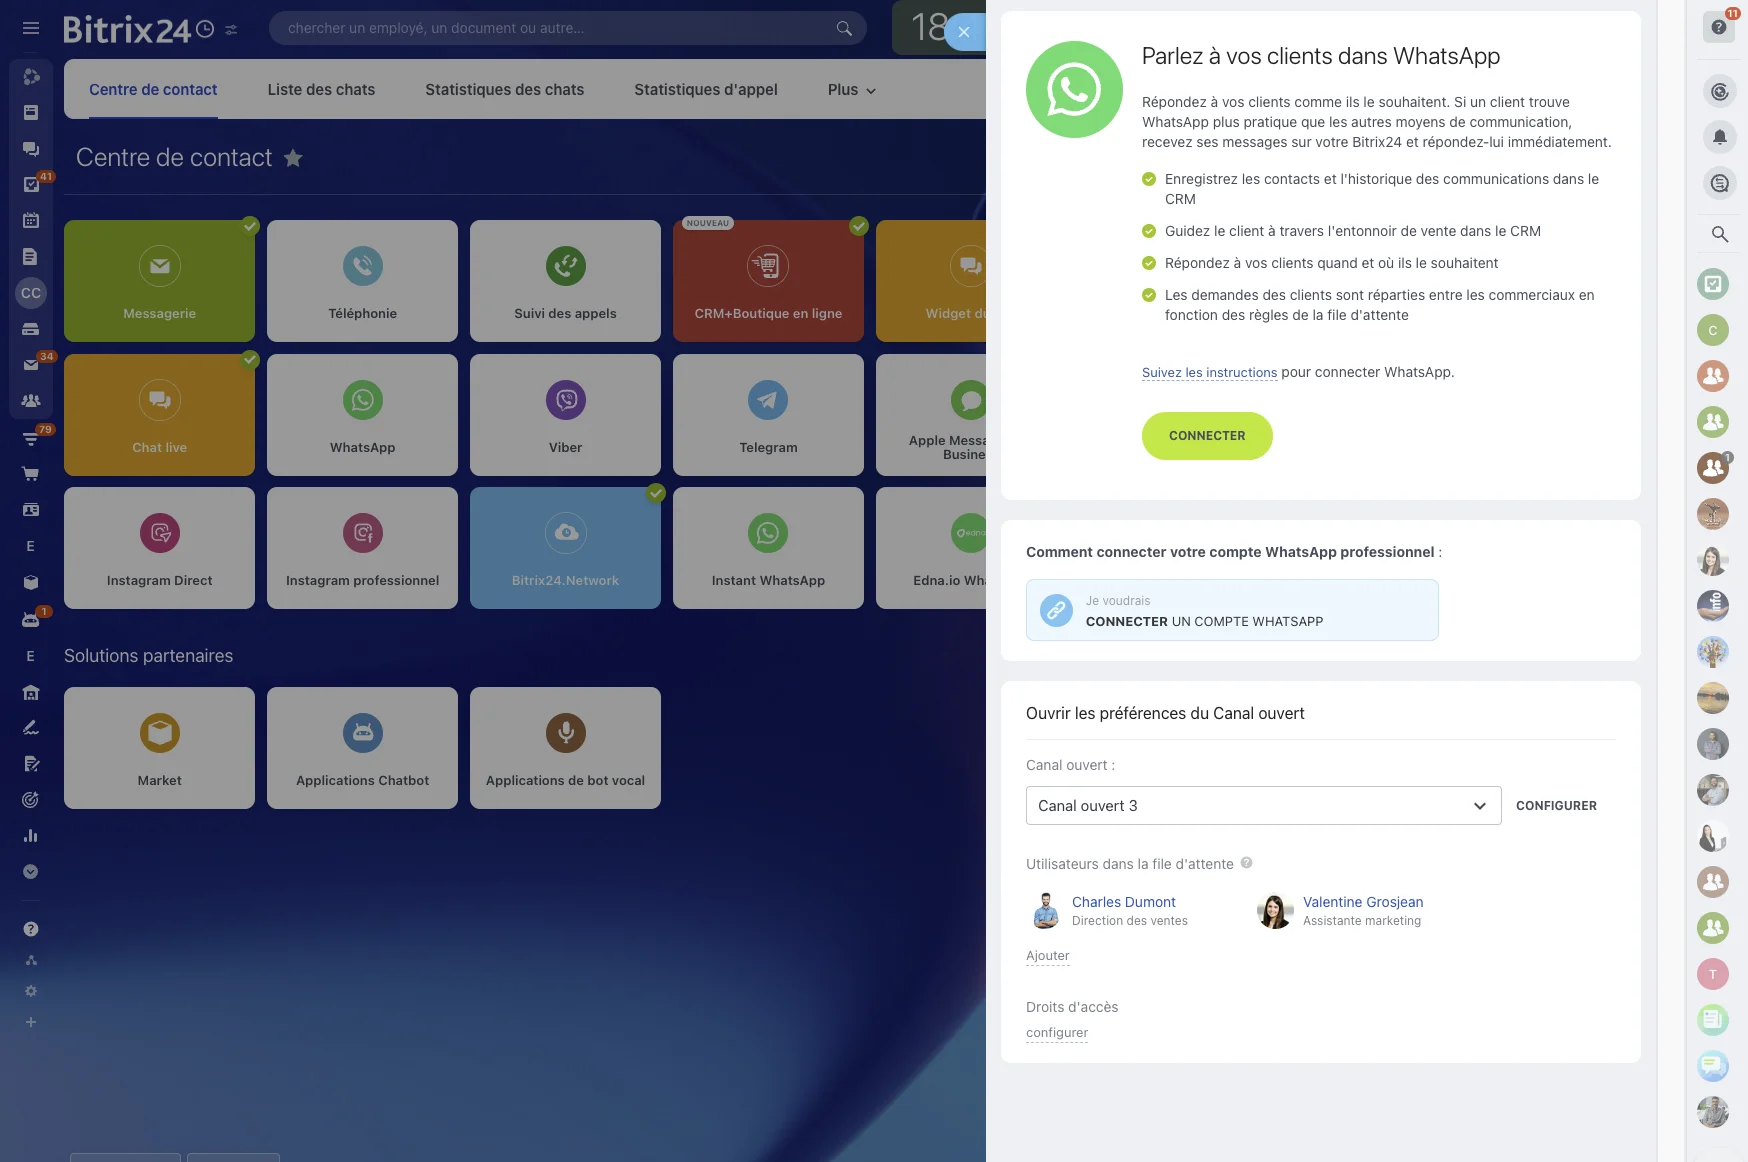Click Ajouter to add queue user
This screenshot has width=1748, height=1162.
(1047, 956)
